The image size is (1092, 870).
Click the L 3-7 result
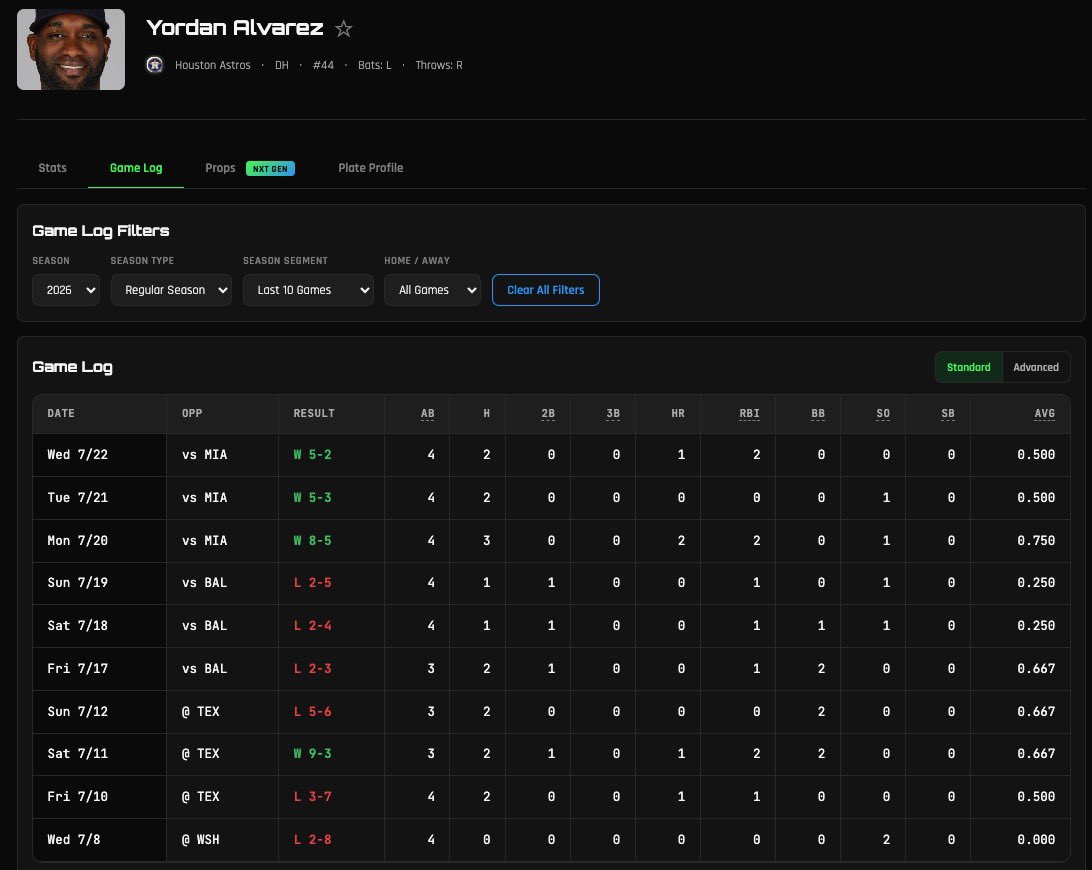pyautogui.click(x=313, y=796)
